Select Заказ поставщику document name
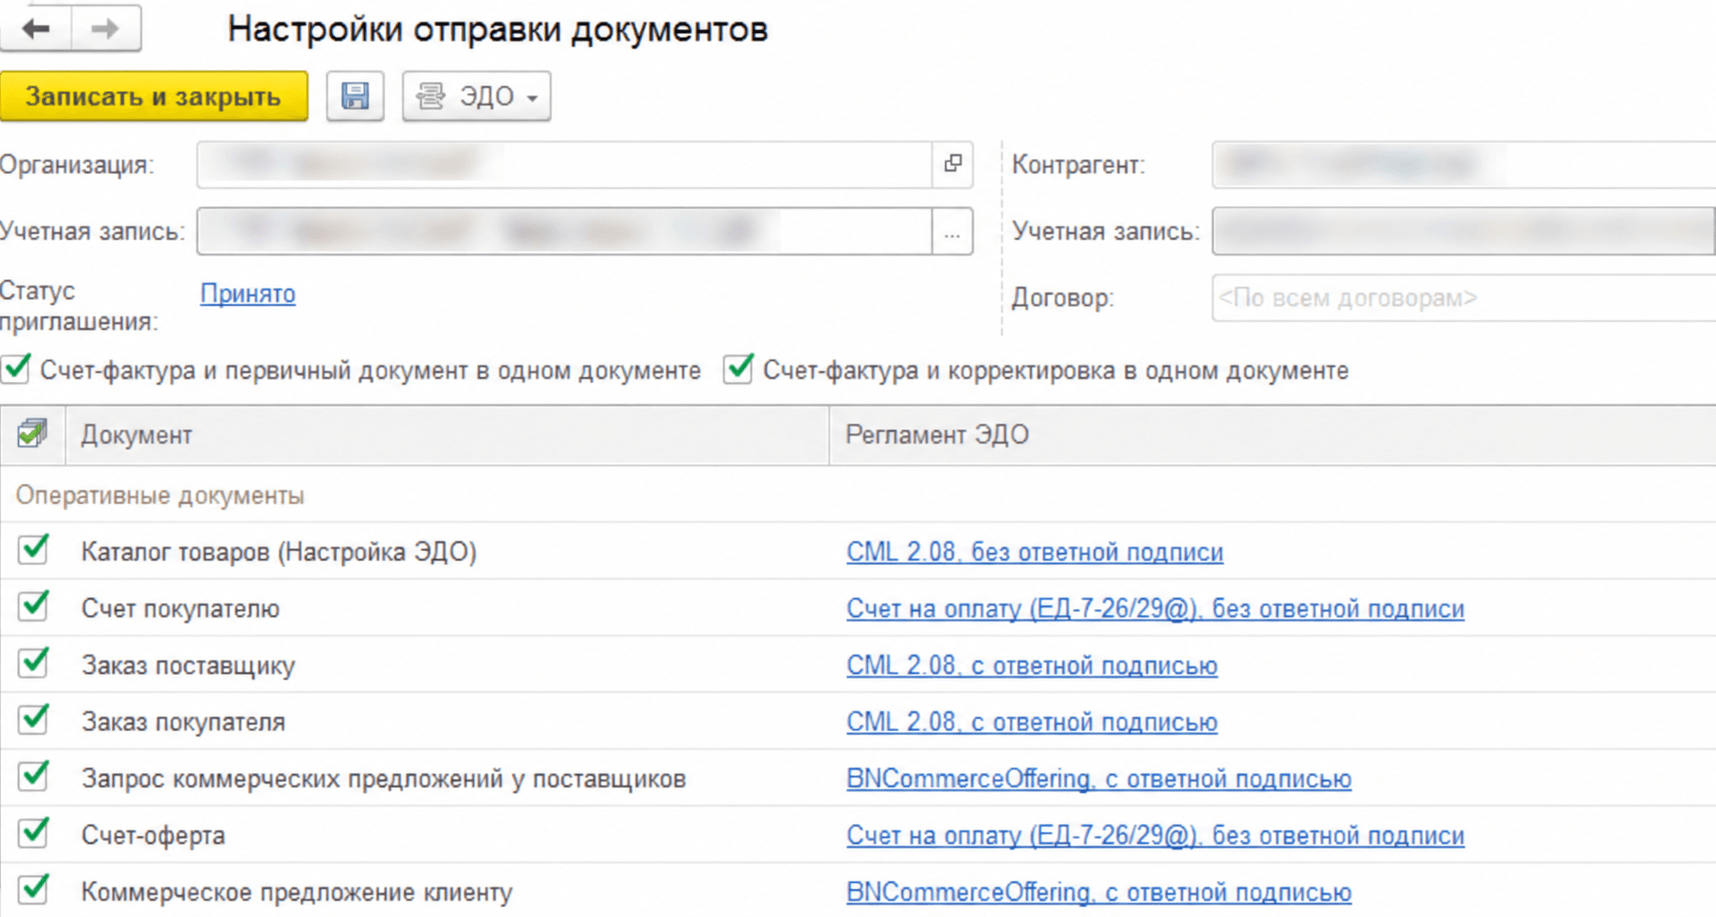 [x=188, y=666]
